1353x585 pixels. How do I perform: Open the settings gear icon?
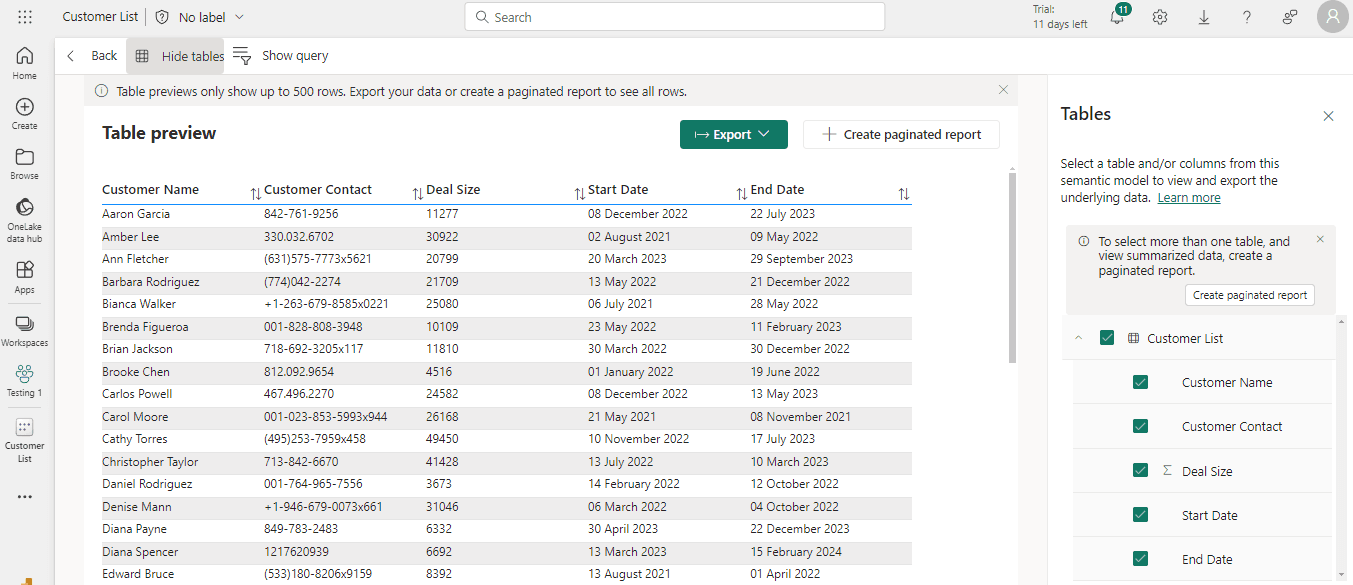(1160, 18)
